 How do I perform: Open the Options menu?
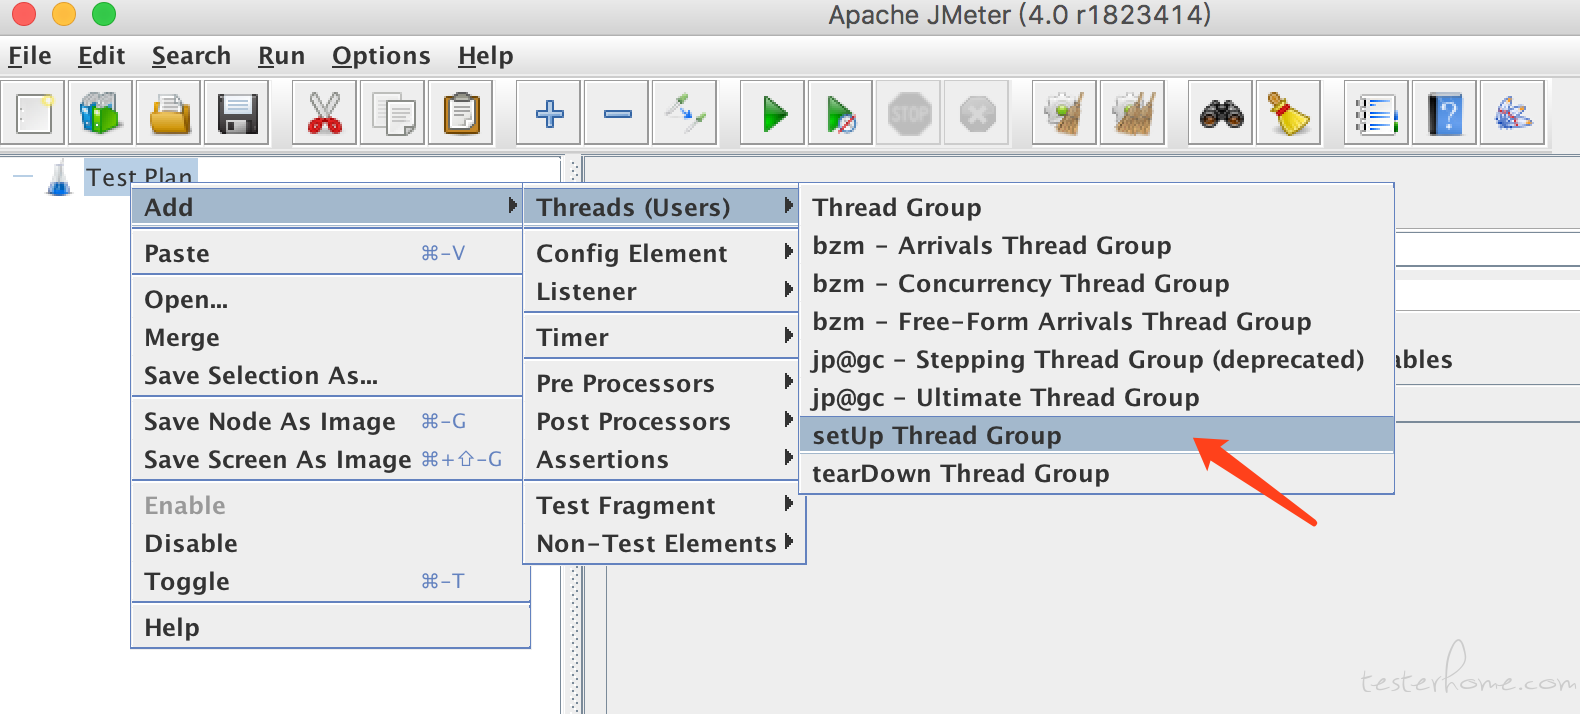click(x=381, y=56)
